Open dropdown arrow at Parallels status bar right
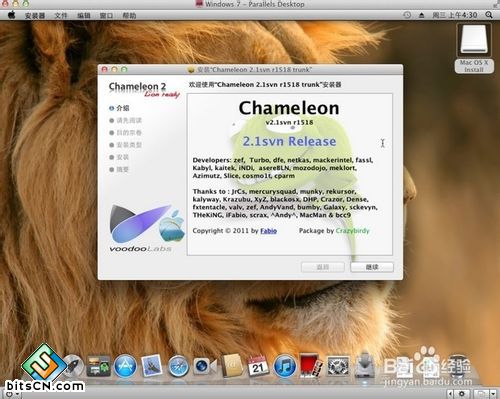The image size is (500, 399). [x=493, y=394]
